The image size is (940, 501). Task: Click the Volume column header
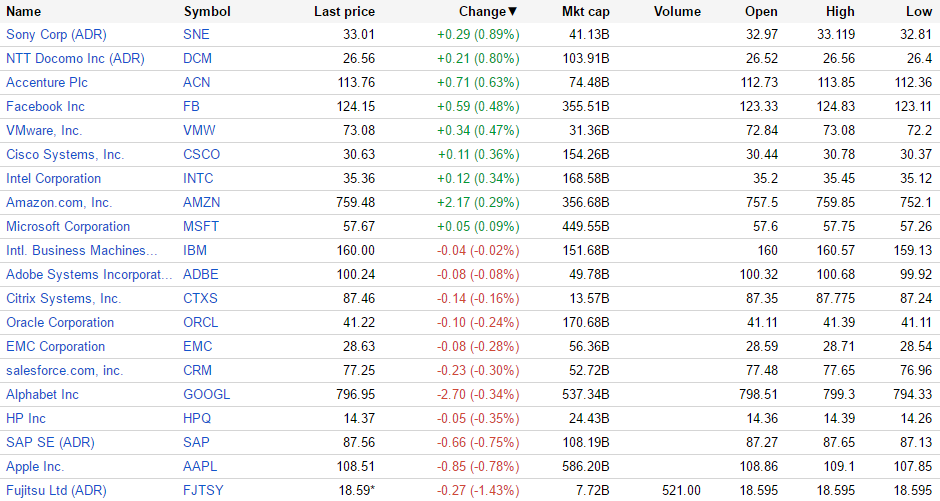tap(677, 12)
